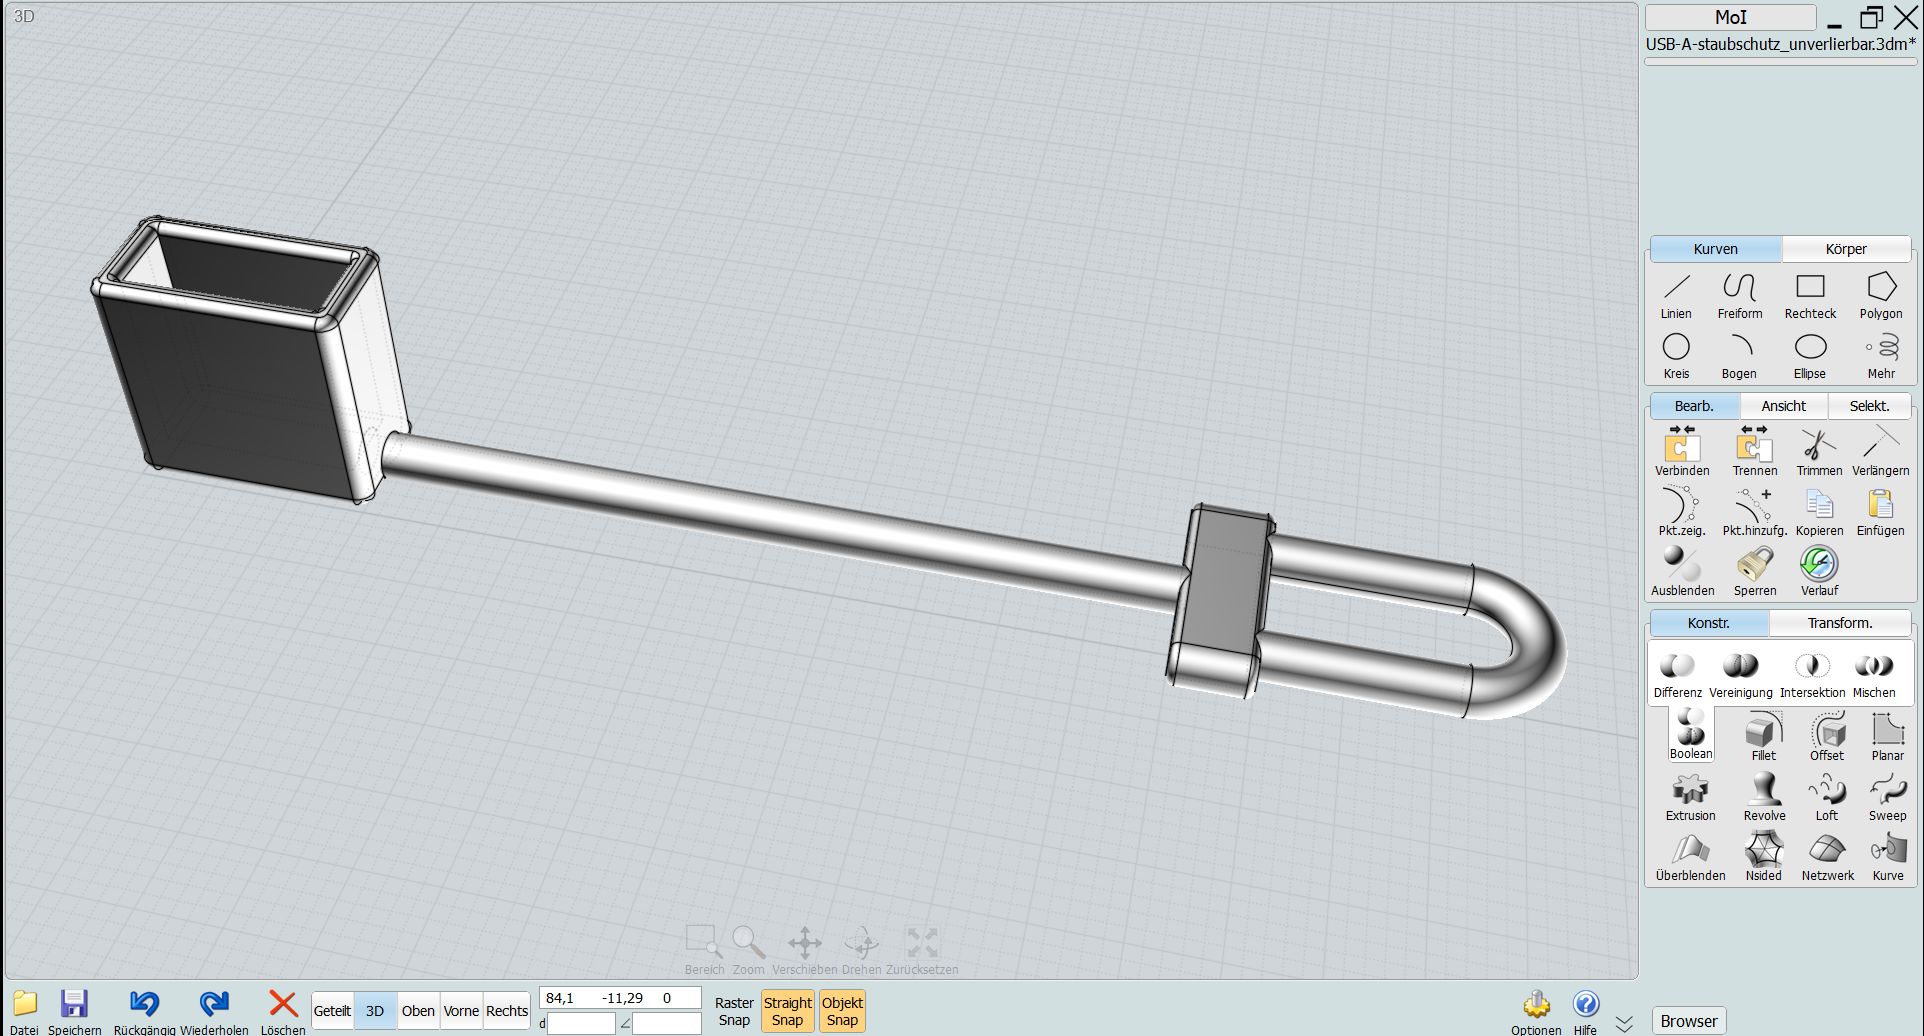
Task: Switch to Geteilt split view
Action: [332, 1011]
